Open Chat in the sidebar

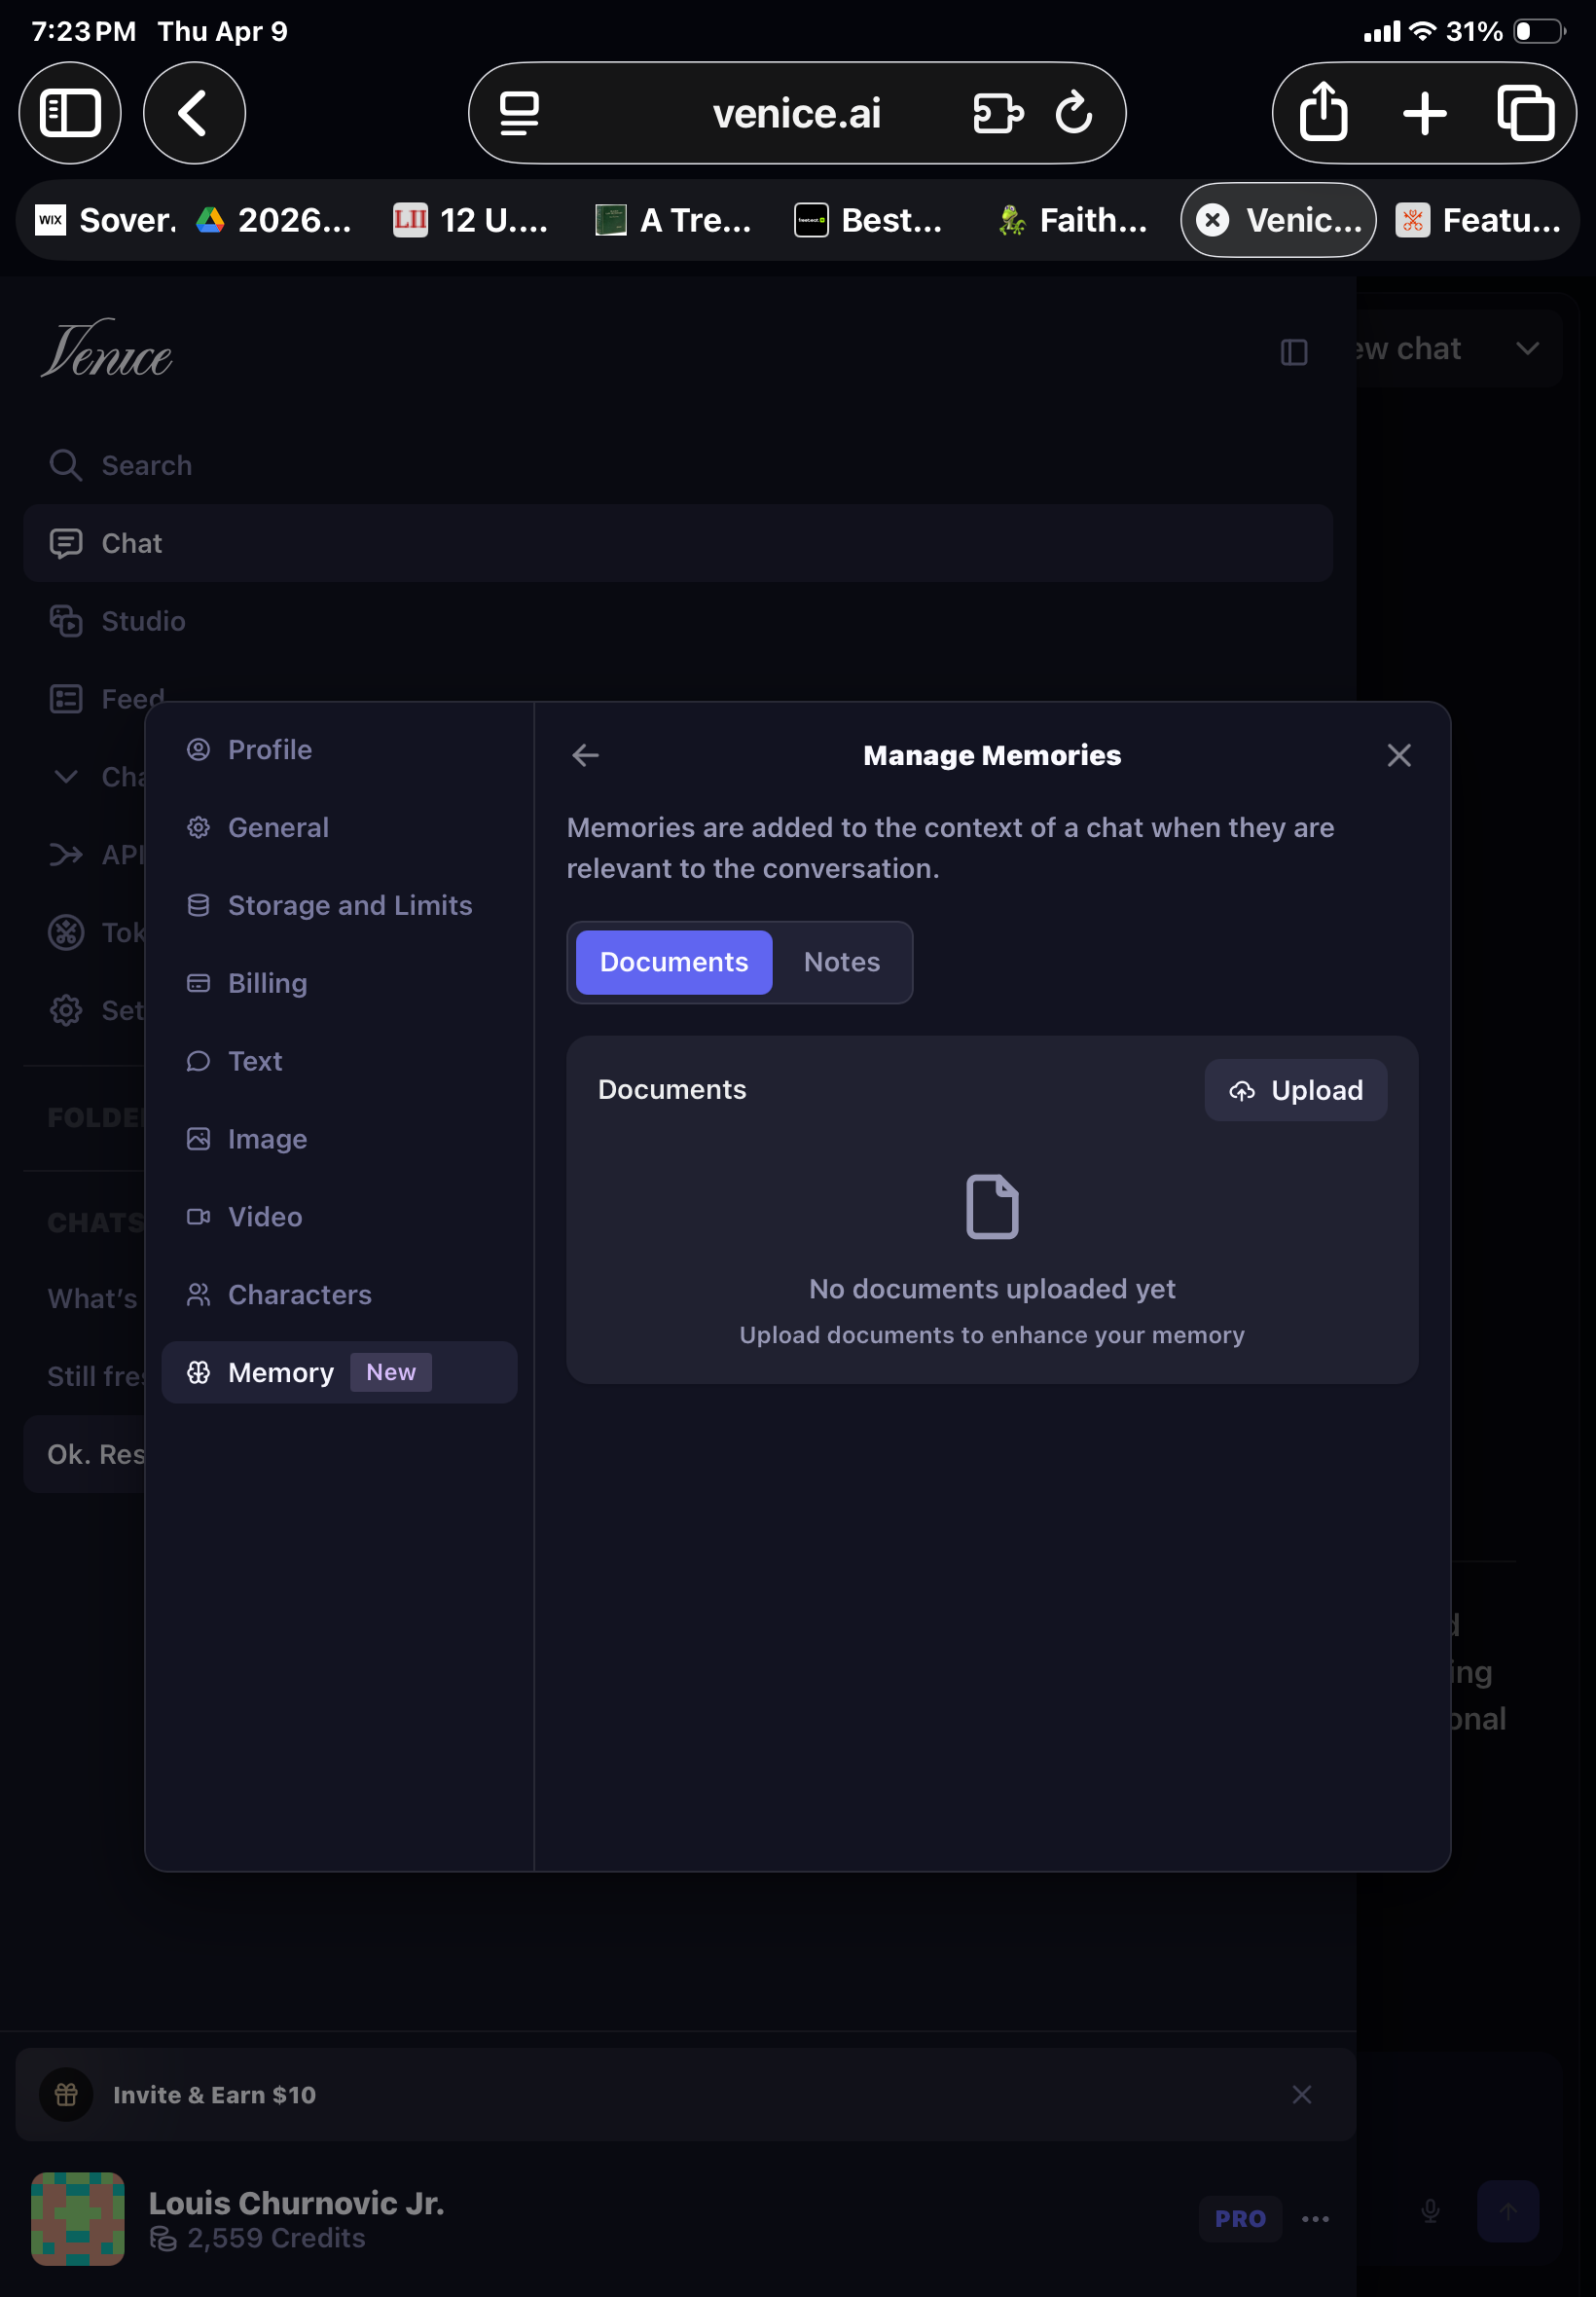pos(678,543)
